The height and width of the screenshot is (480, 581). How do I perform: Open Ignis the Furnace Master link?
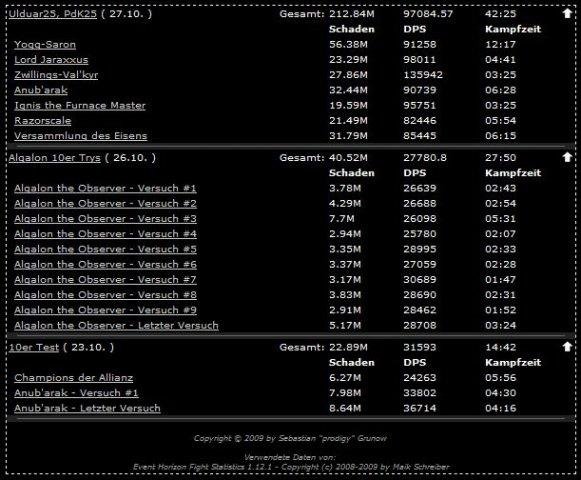(80, 106)
